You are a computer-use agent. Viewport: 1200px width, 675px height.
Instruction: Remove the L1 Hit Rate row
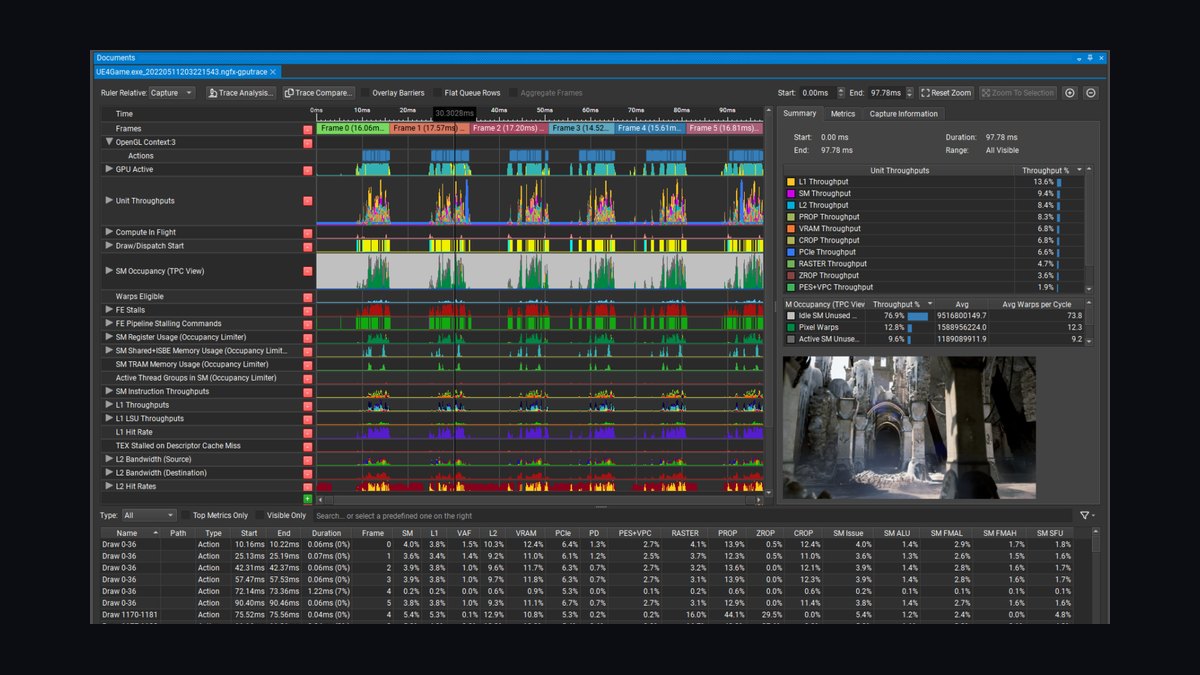point(308,432)
